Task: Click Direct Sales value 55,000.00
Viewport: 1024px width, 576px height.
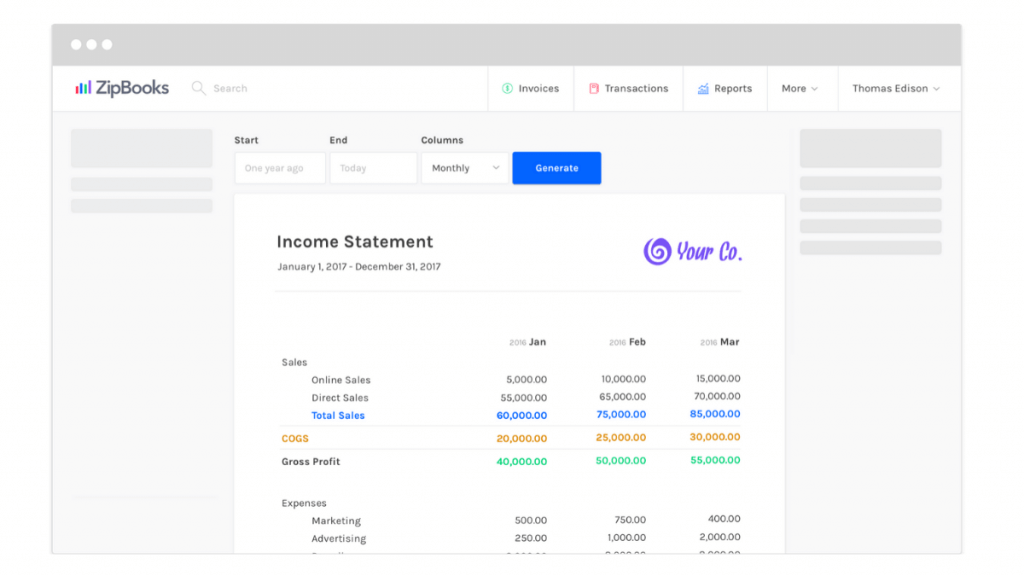Action: [524, 397]
